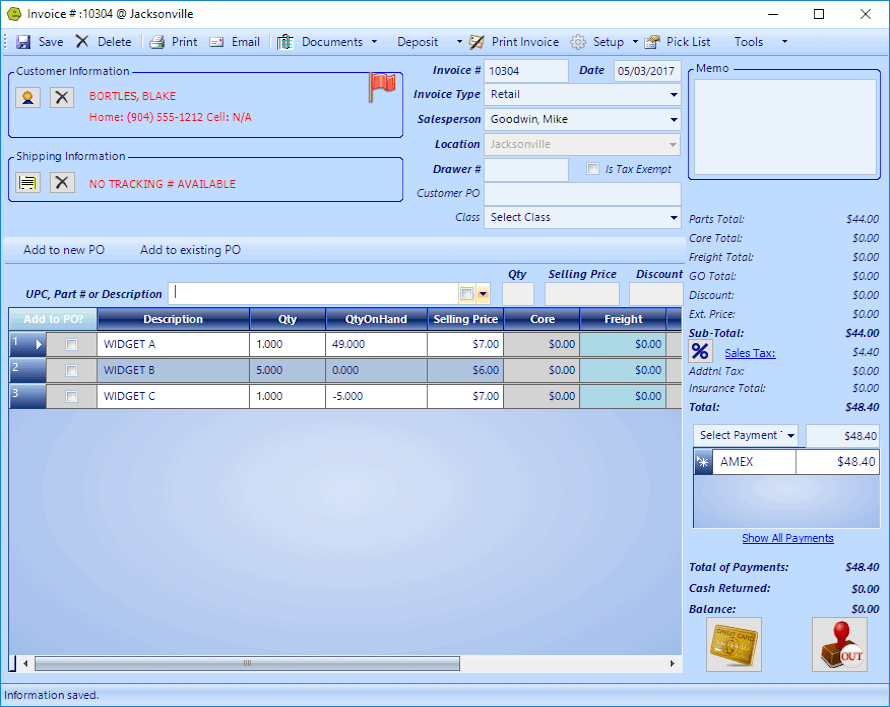This screenshot has width=890, height=707.
Task: Enable the Is Tax Exempt checkbox
Action: tap(593, 169)
